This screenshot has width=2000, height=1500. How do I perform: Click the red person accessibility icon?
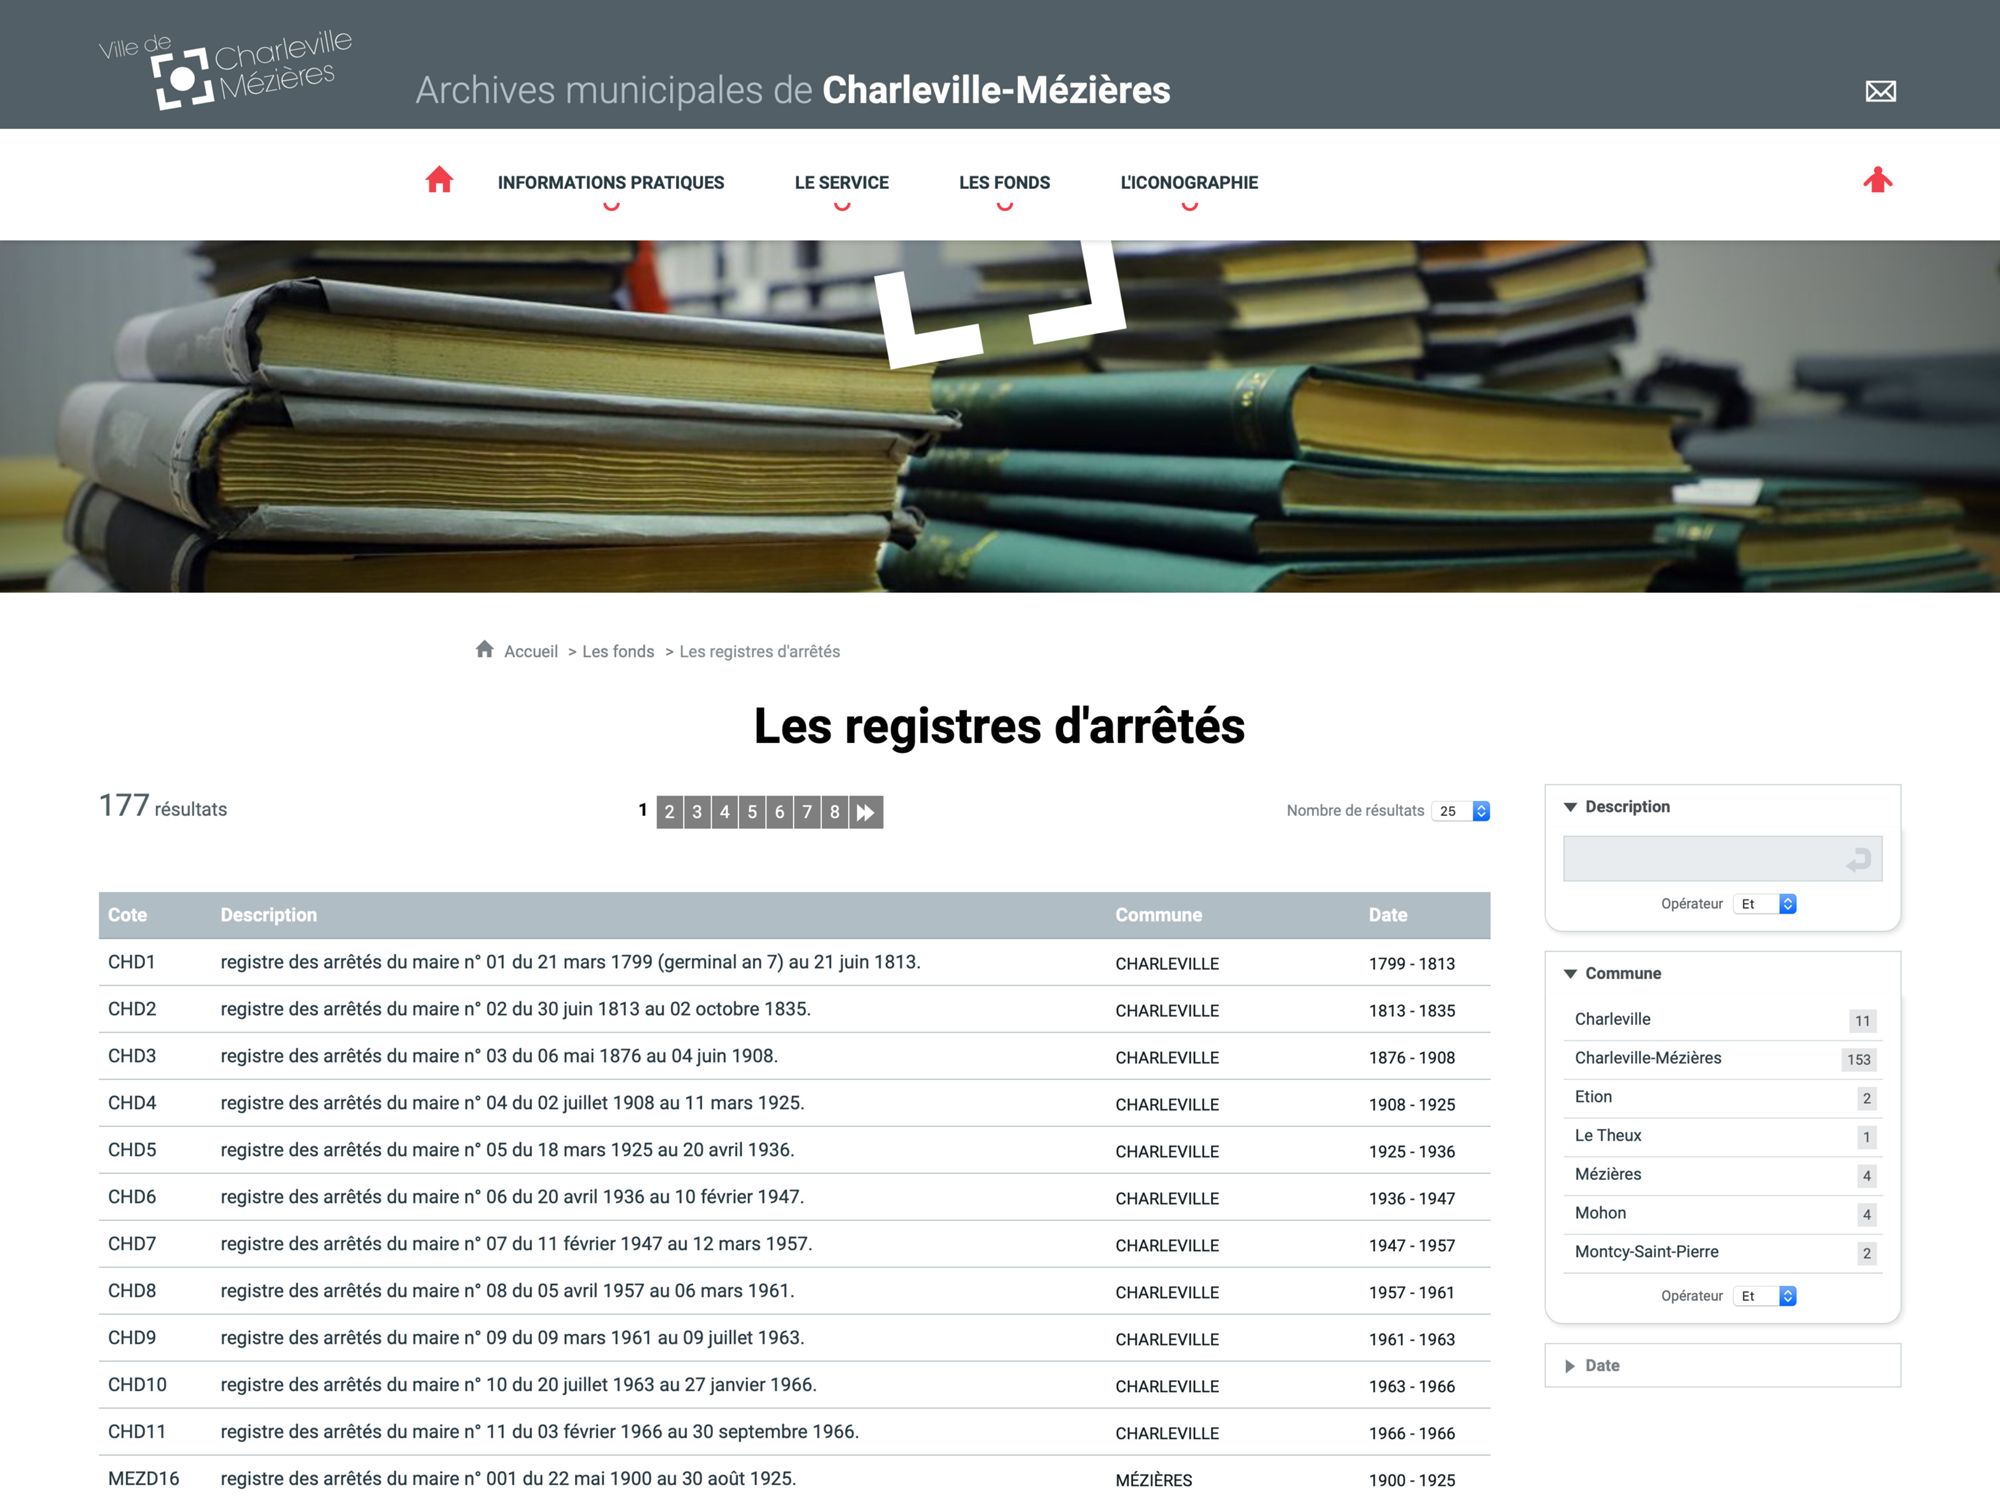1877,180
